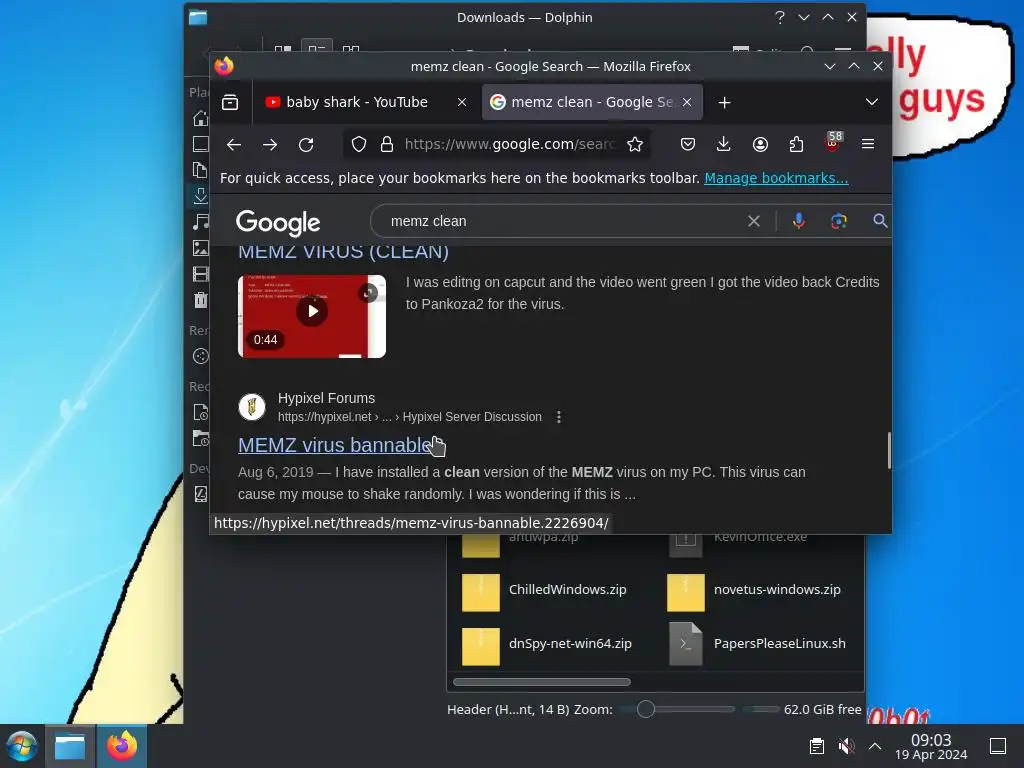Click the Google results page scrollbar
This screenshot has width=1024, height=768.
(889, 450)
